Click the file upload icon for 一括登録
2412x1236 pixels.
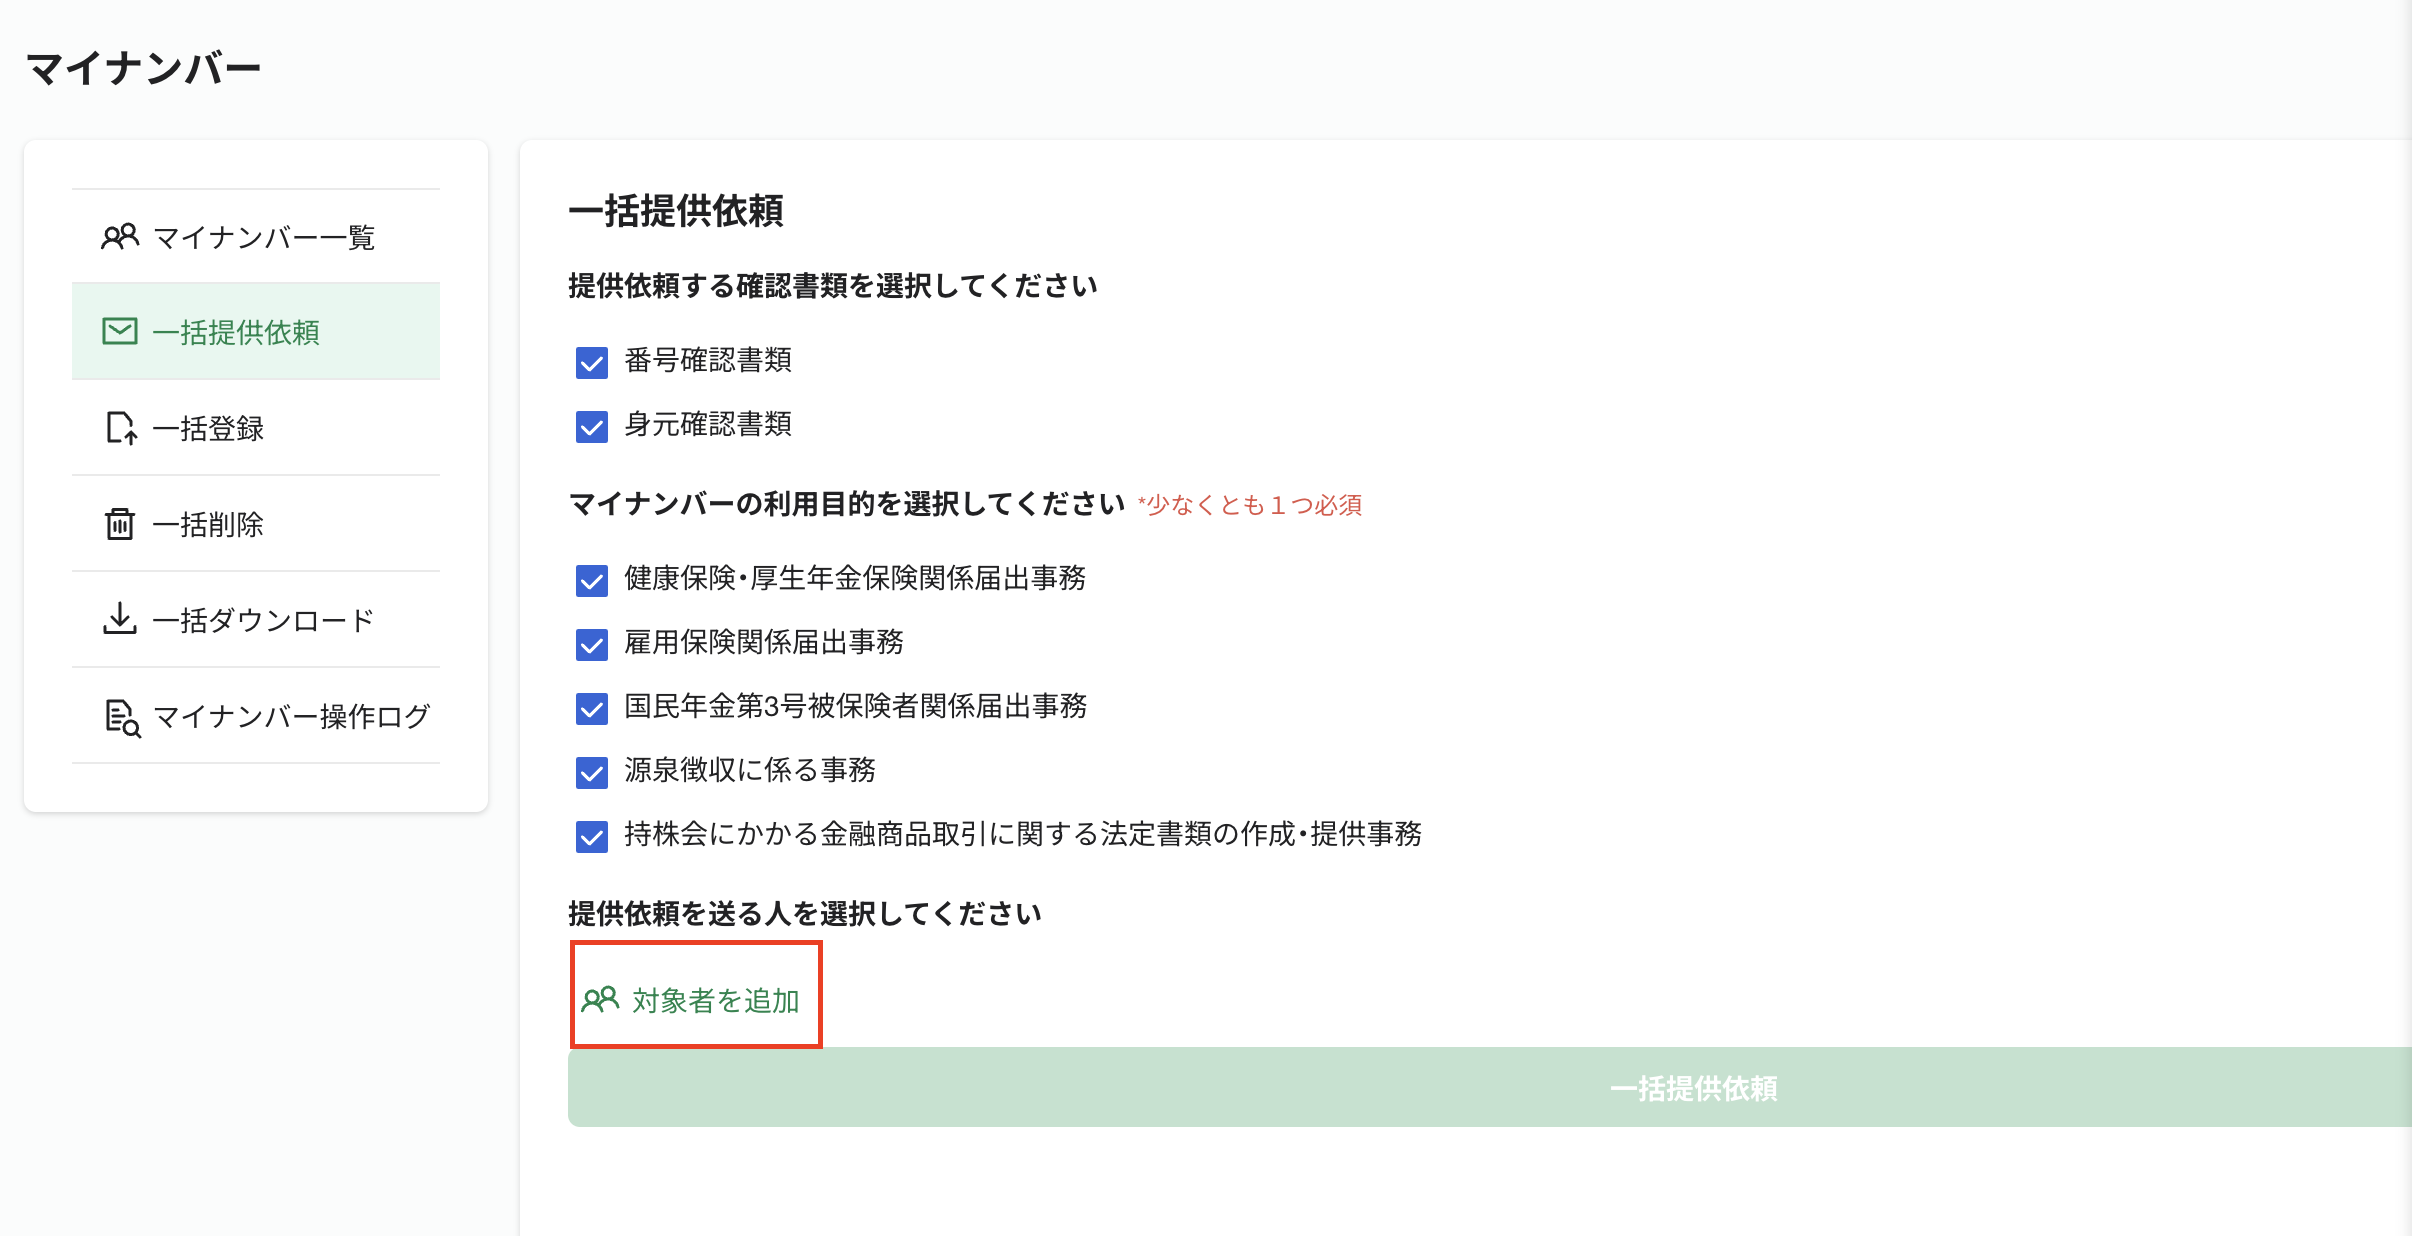click(x=119, y=428)
